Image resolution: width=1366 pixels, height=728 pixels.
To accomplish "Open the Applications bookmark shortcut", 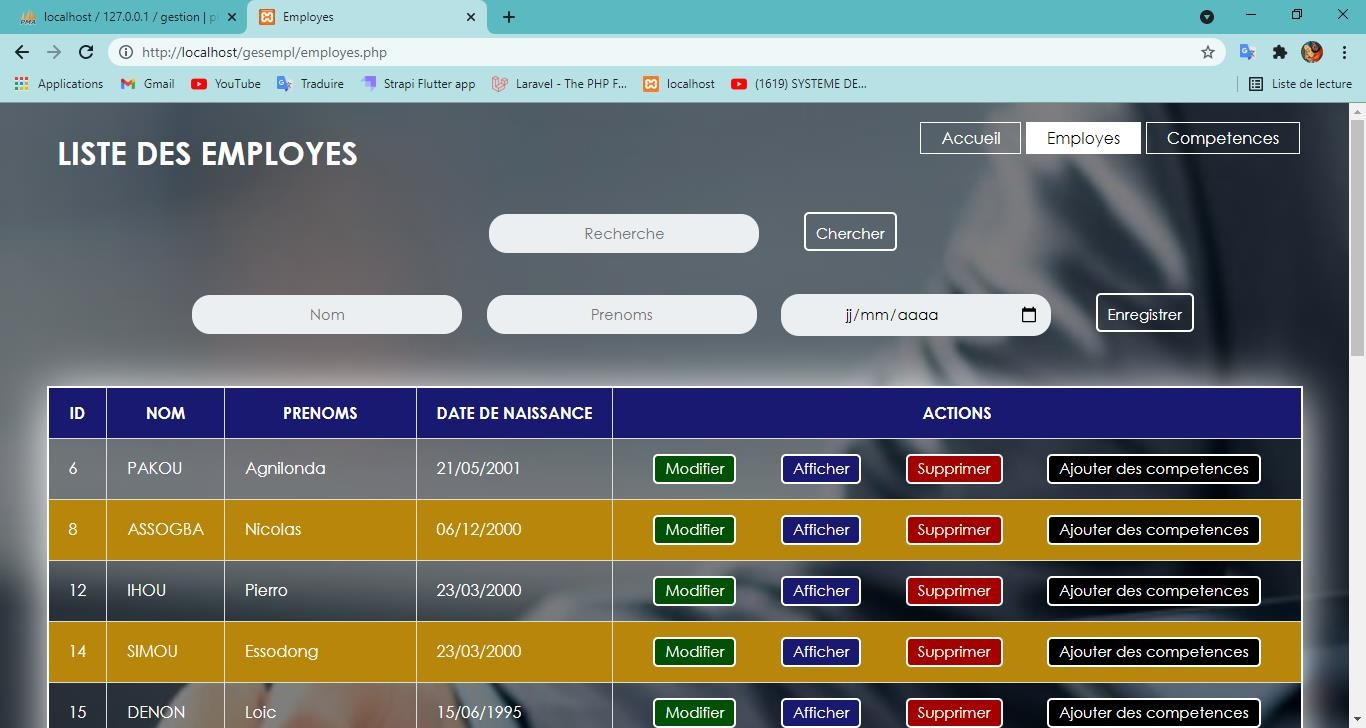I will [x=59, y=84].
